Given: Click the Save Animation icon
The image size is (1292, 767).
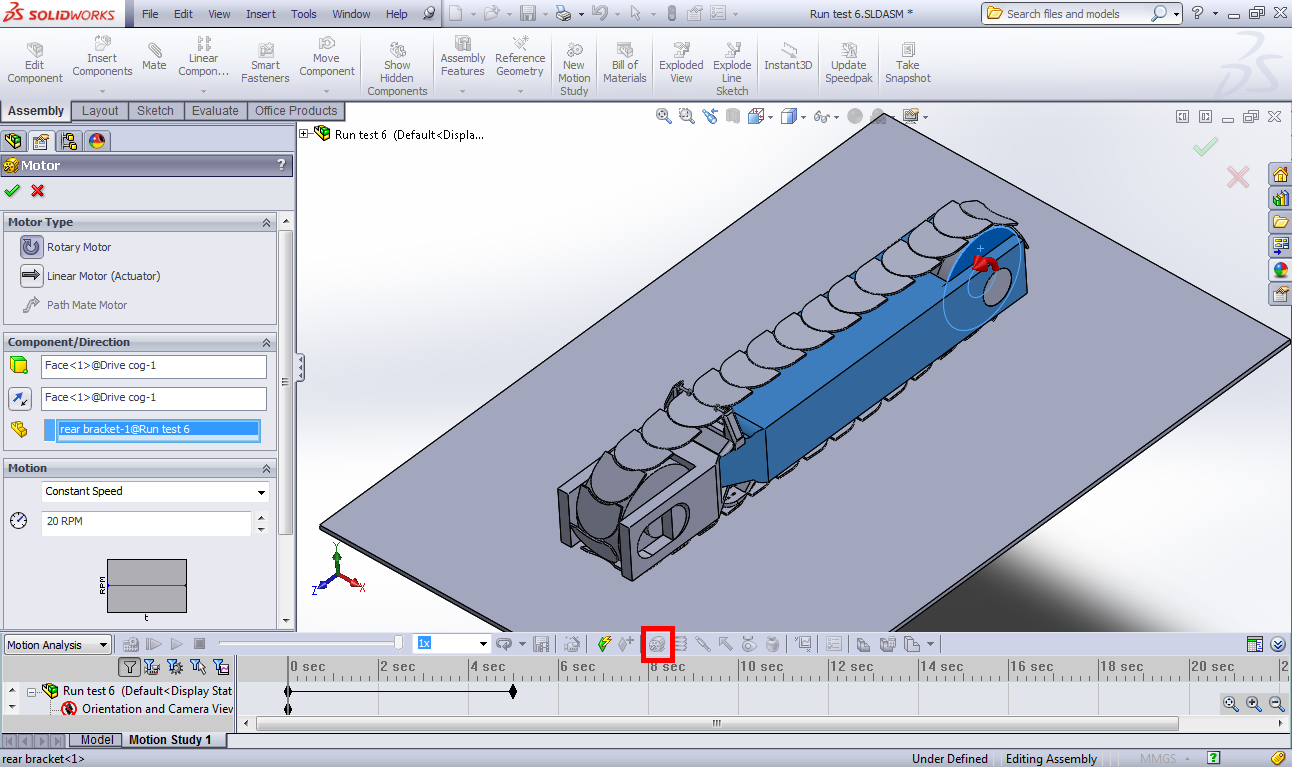Looking at the screenshot, I should [541, 645].
